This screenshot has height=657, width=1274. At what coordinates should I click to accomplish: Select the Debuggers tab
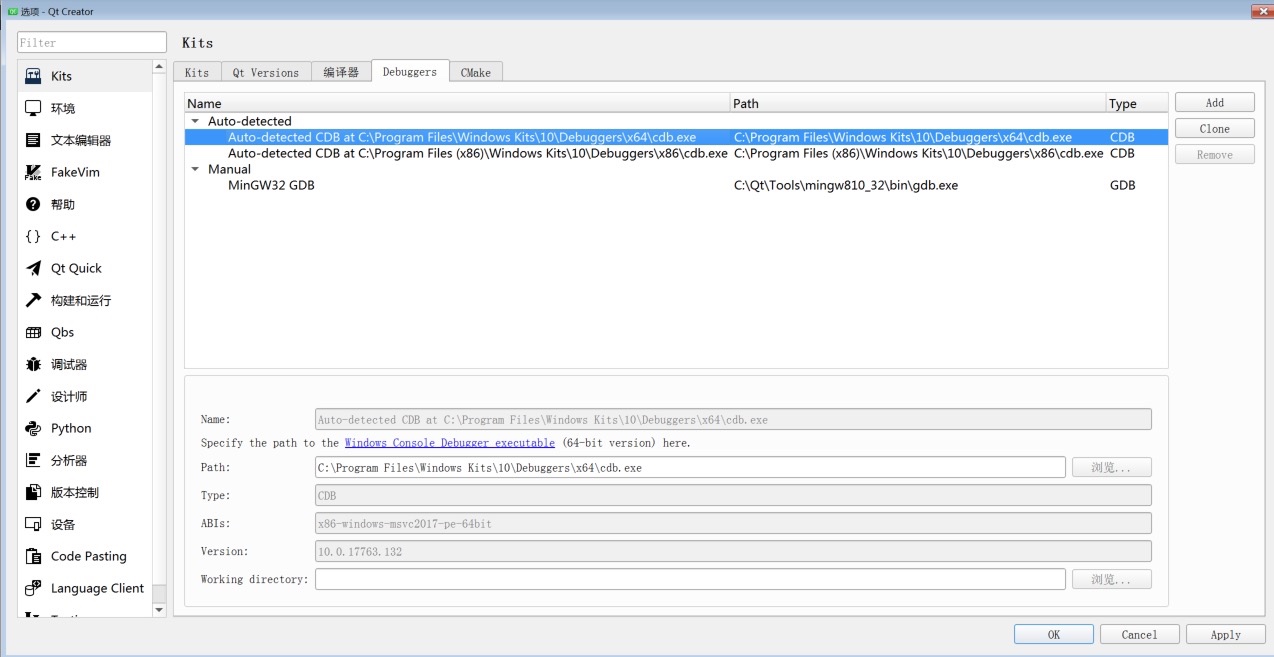click(410, 71)
